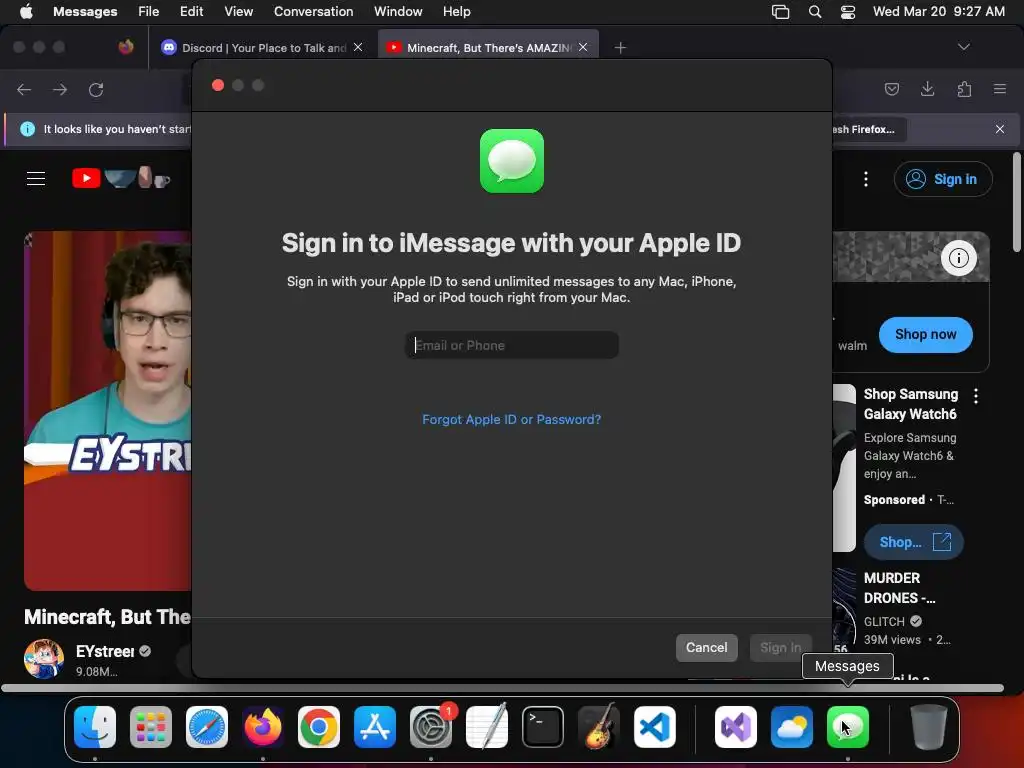1024x768 pixels.
Task: Click the Sign In button in iMessage
Action: tap(780, 648)
